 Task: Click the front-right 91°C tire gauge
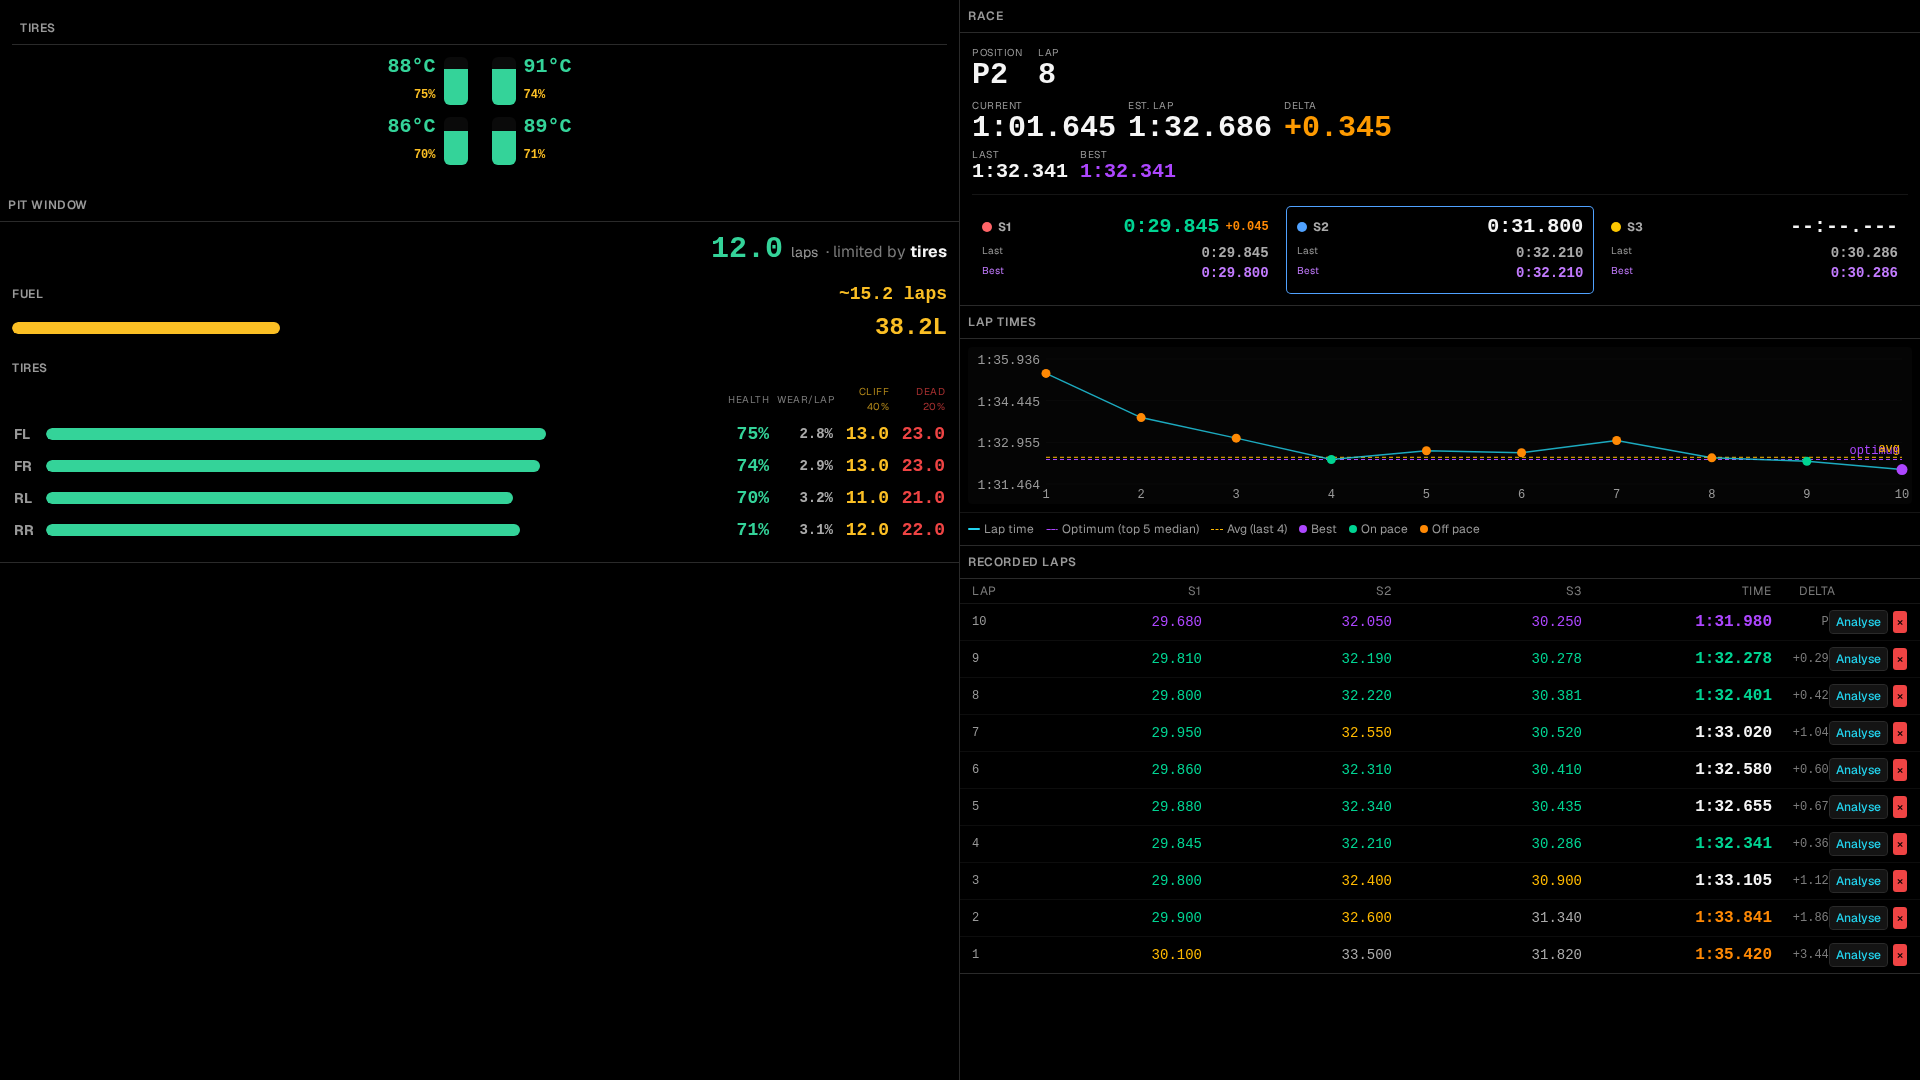pyautogui.click(x=504, y=81)
